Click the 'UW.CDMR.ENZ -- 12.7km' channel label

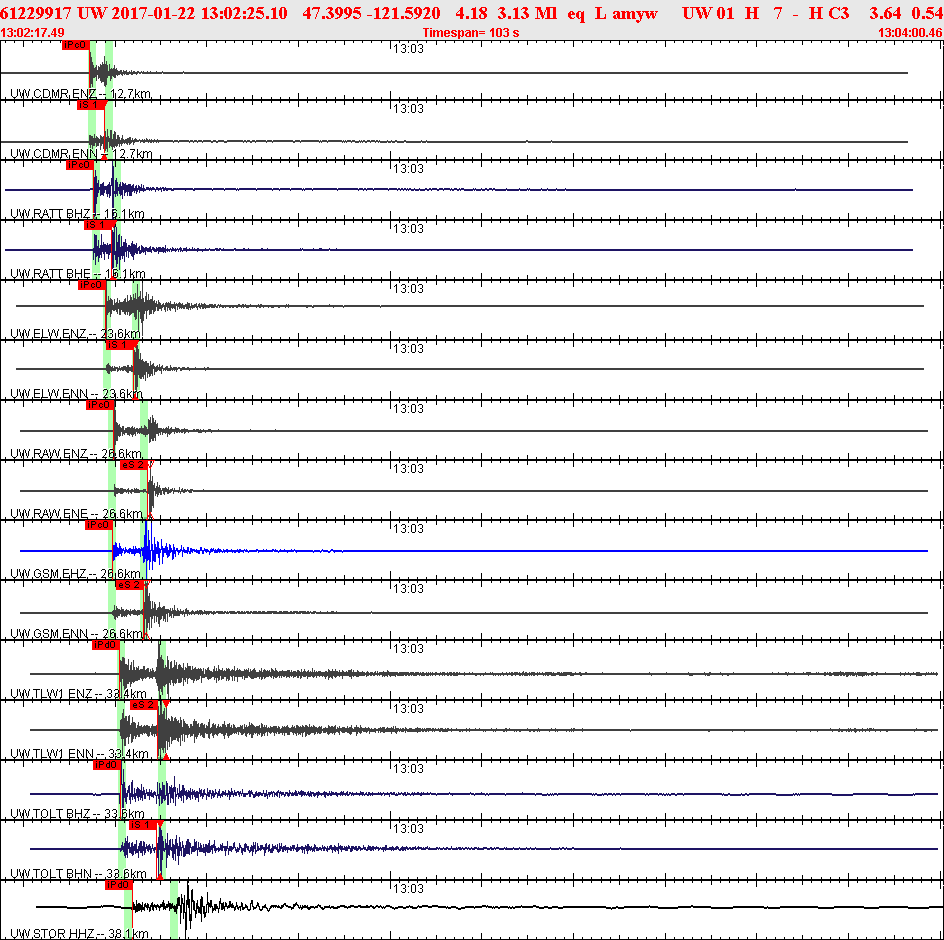pyautogui.click(x=81, y=94)
